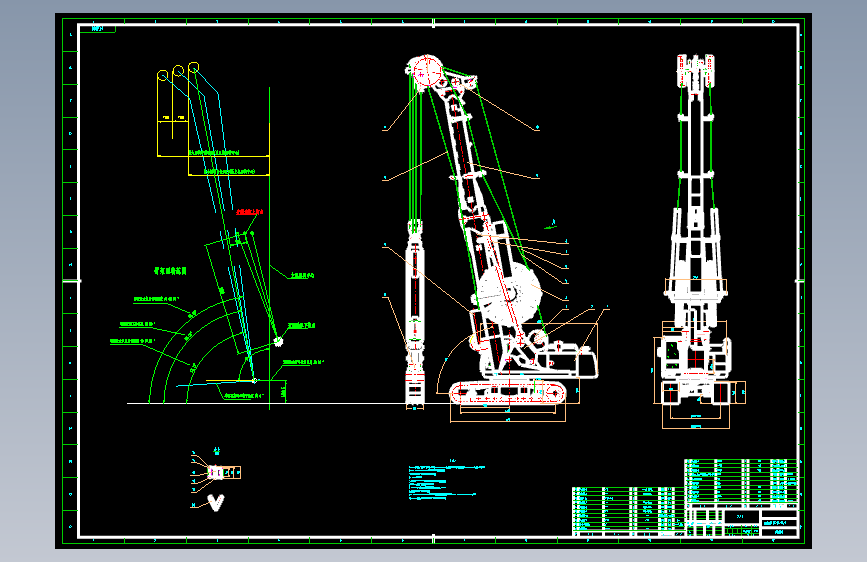This screenshot has width=867, height=562.
Task: Select the lower parts list table
Action: coord(628,511)
